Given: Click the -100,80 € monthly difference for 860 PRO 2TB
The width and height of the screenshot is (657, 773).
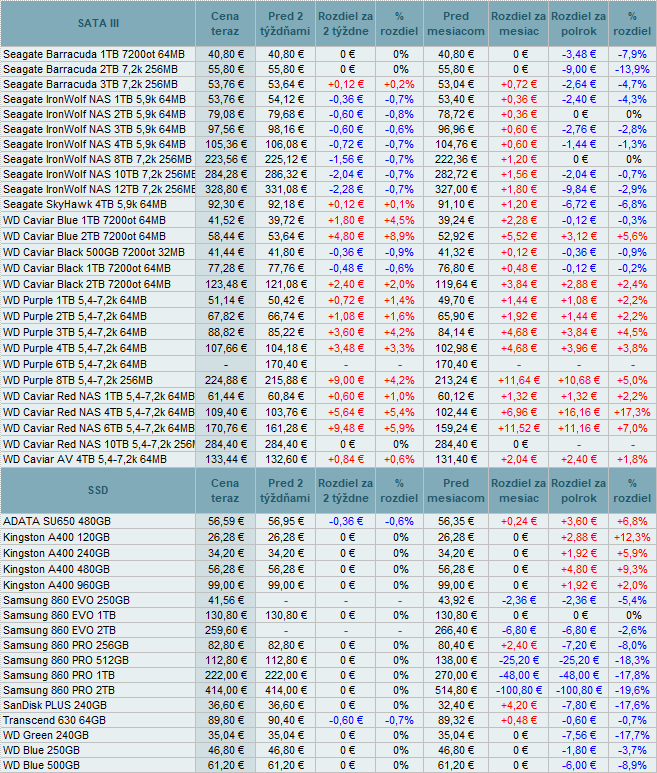Looking at the screenshot, I should [519, 690].
